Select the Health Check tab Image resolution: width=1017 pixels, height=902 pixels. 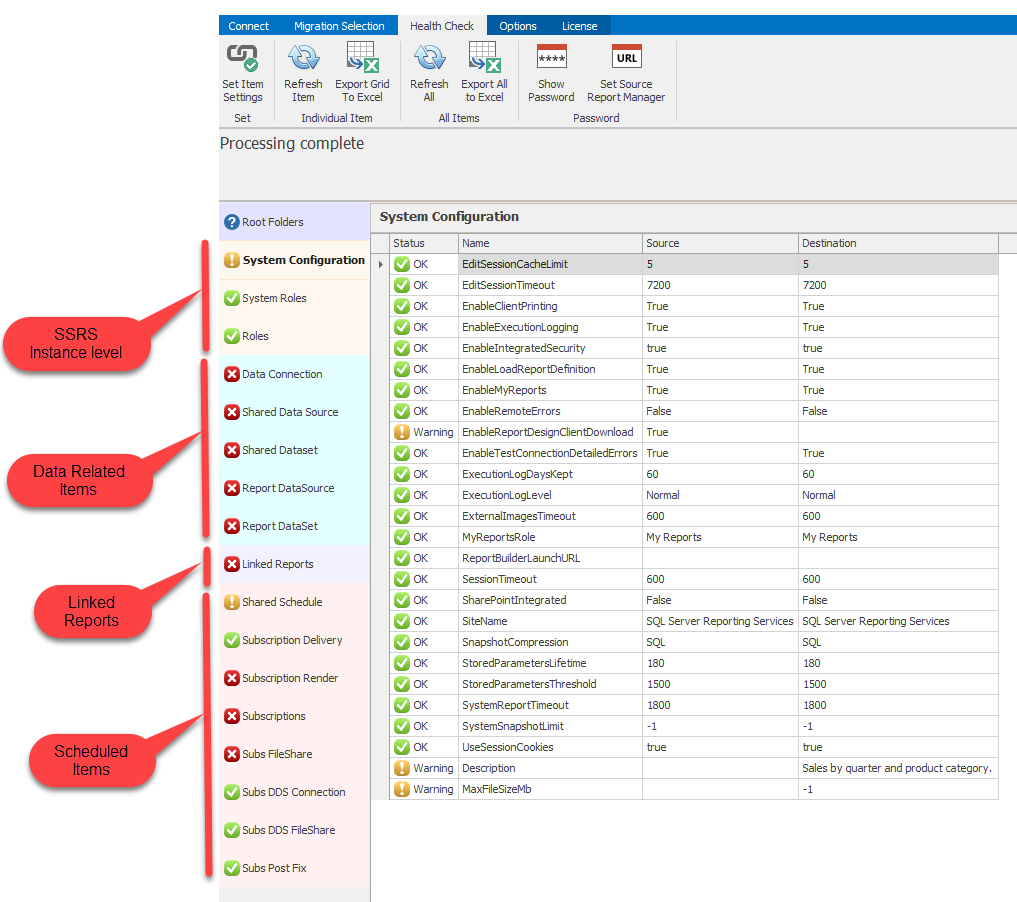point(442,26)
